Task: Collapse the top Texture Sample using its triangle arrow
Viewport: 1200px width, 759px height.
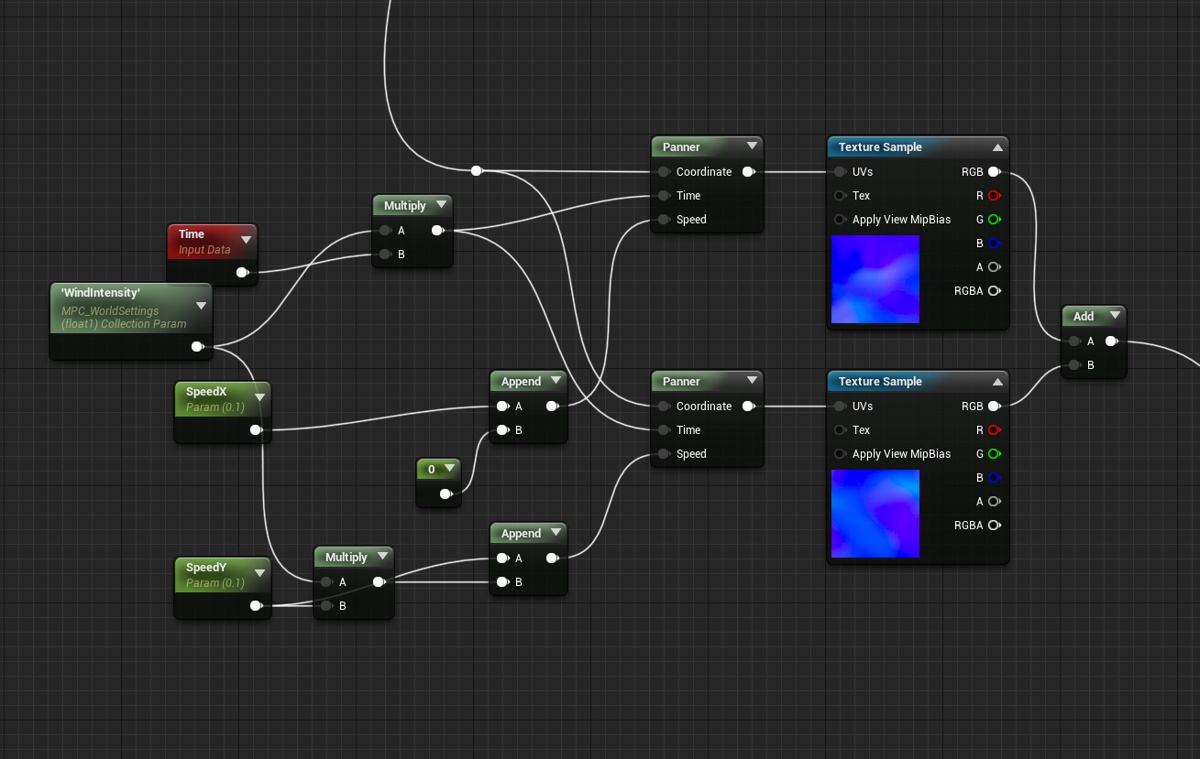Action: tap(997, 147)
